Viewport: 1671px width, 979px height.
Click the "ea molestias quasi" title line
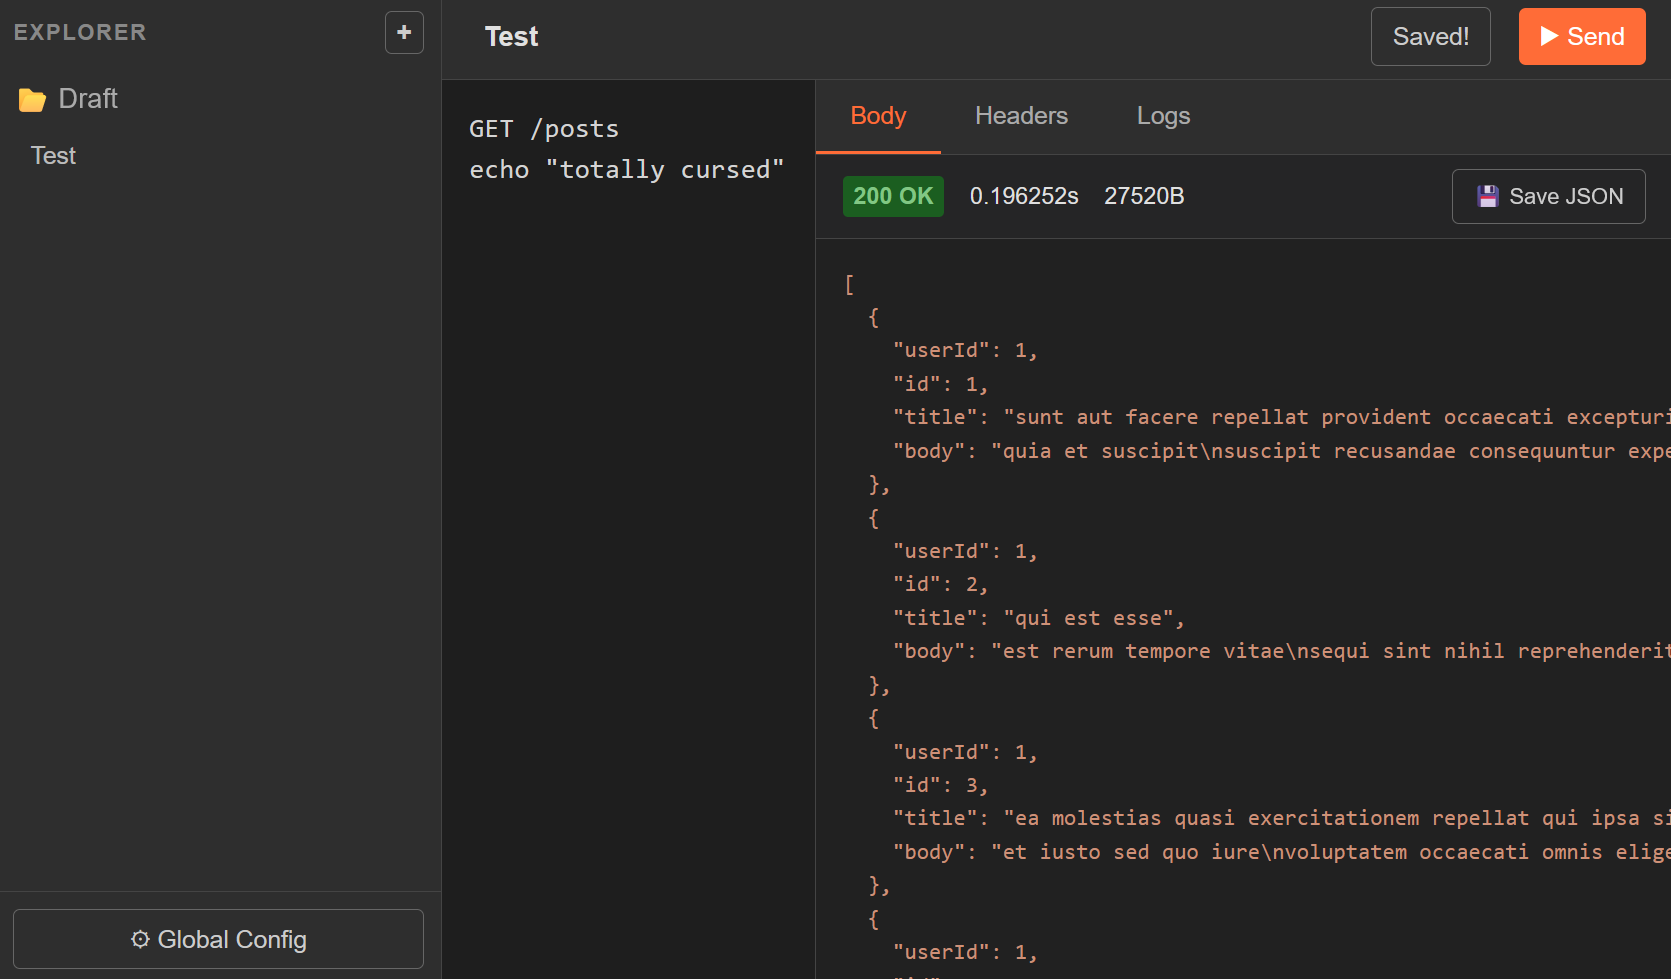coord(1281,818)
